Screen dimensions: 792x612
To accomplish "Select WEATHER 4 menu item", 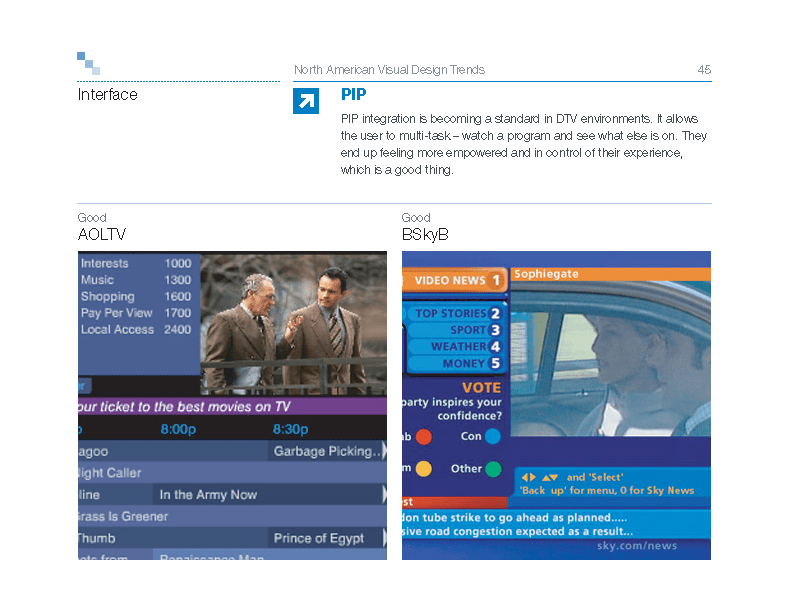I will tap(456, 347).
